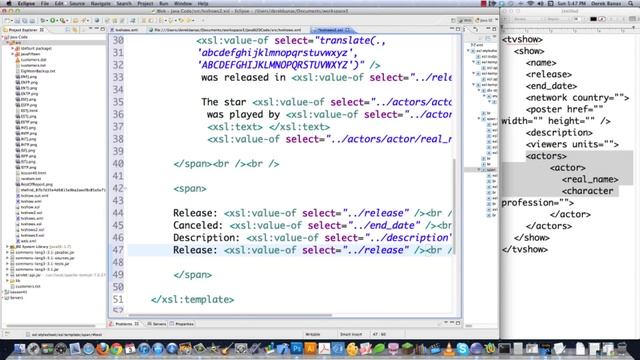Switch to the Java EE perspective button
The width and height of the screenshot is (640, 360).
(484, 20)
